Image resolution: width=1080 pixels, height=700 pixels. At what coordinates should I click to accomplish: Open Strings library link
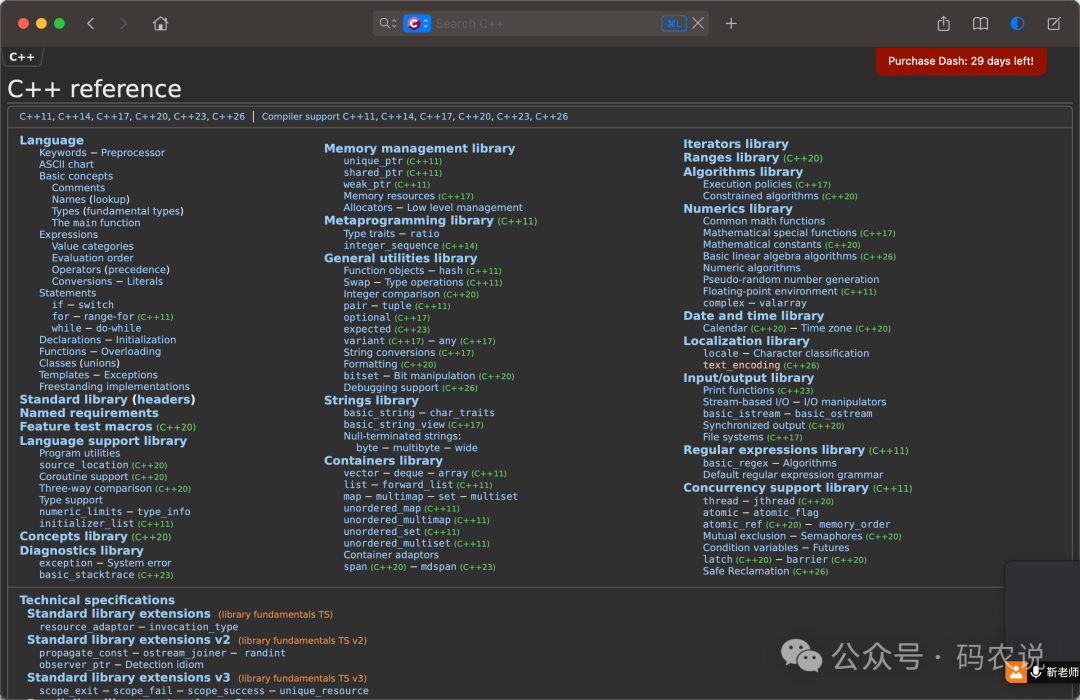point(371,400)
